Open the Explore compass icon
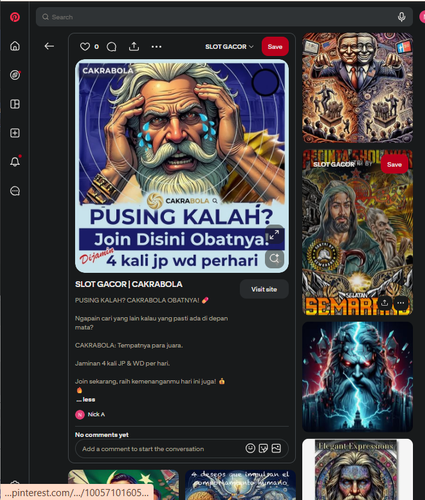The image size is (425, 500). point(15,75)
